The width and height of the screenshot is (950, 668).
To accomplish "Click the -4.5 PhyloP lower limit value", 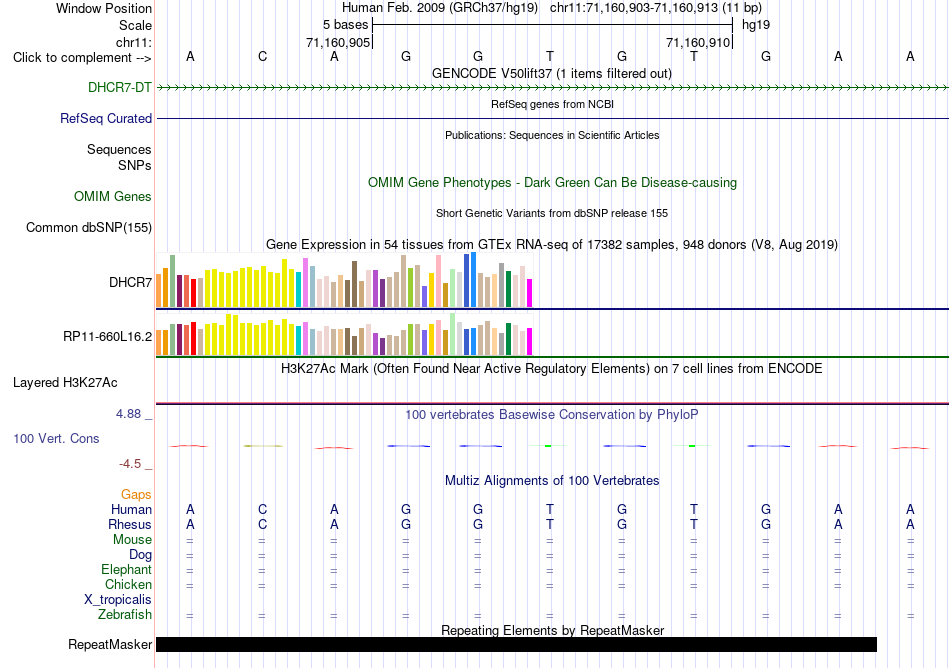I will (x=130, y=464).
